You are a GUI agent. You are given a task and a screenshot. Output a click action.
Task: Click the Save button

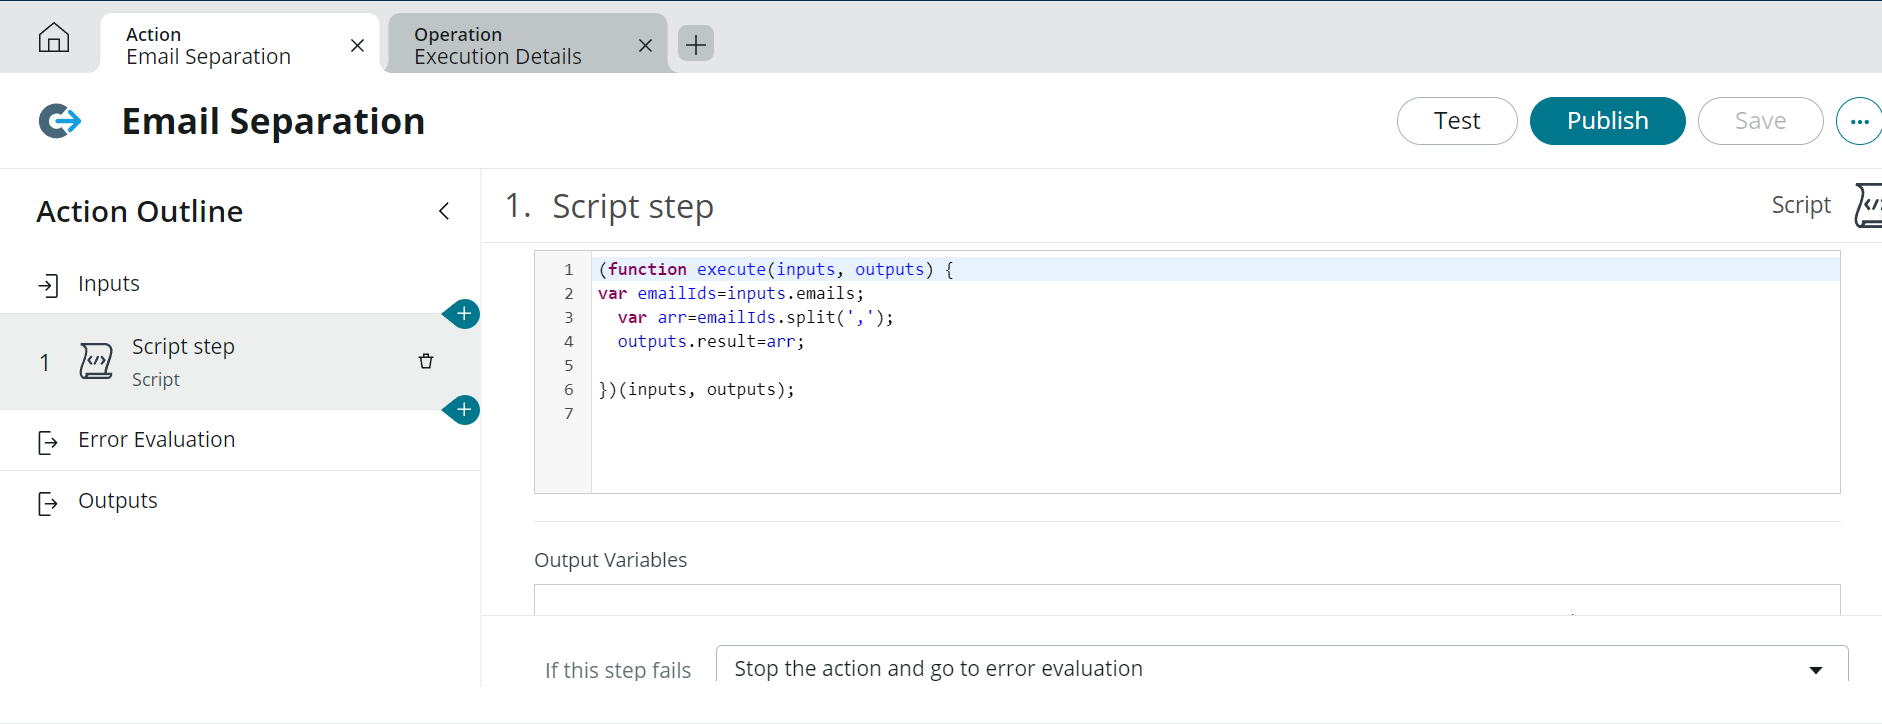pyautogui.click(x=1759, y=121)
